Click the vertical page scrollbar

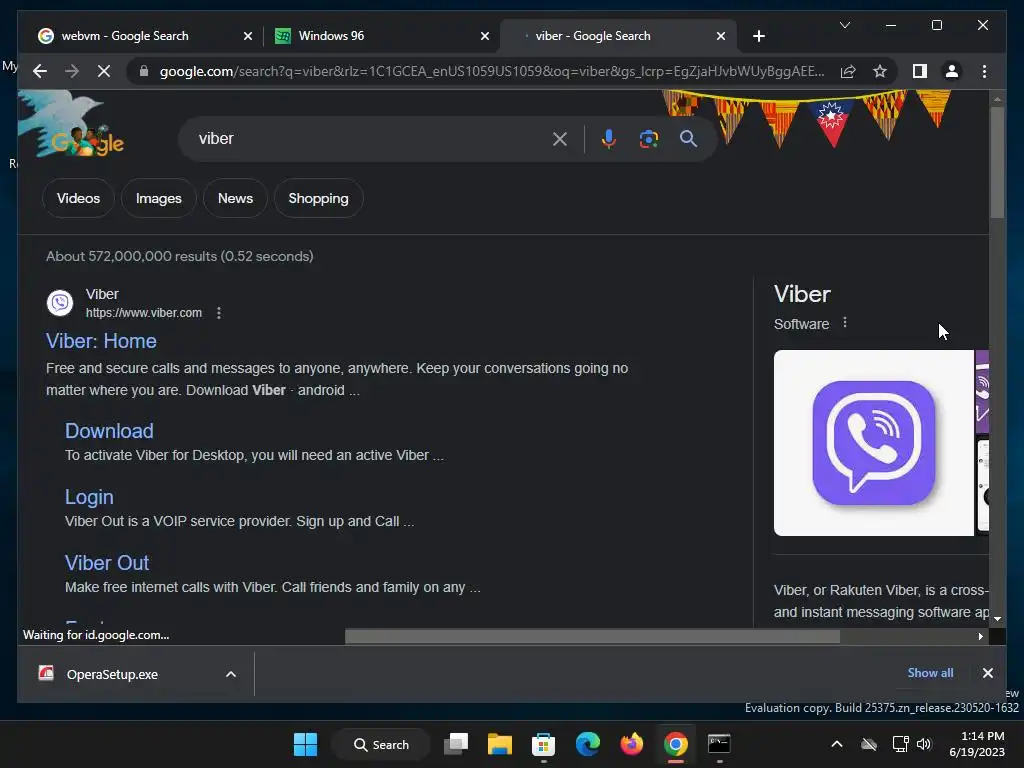[x=997, y=162]
